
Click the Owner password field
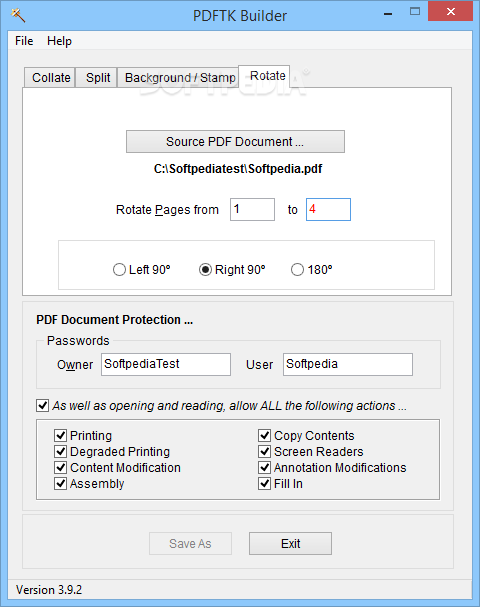[x=166, y=364]
